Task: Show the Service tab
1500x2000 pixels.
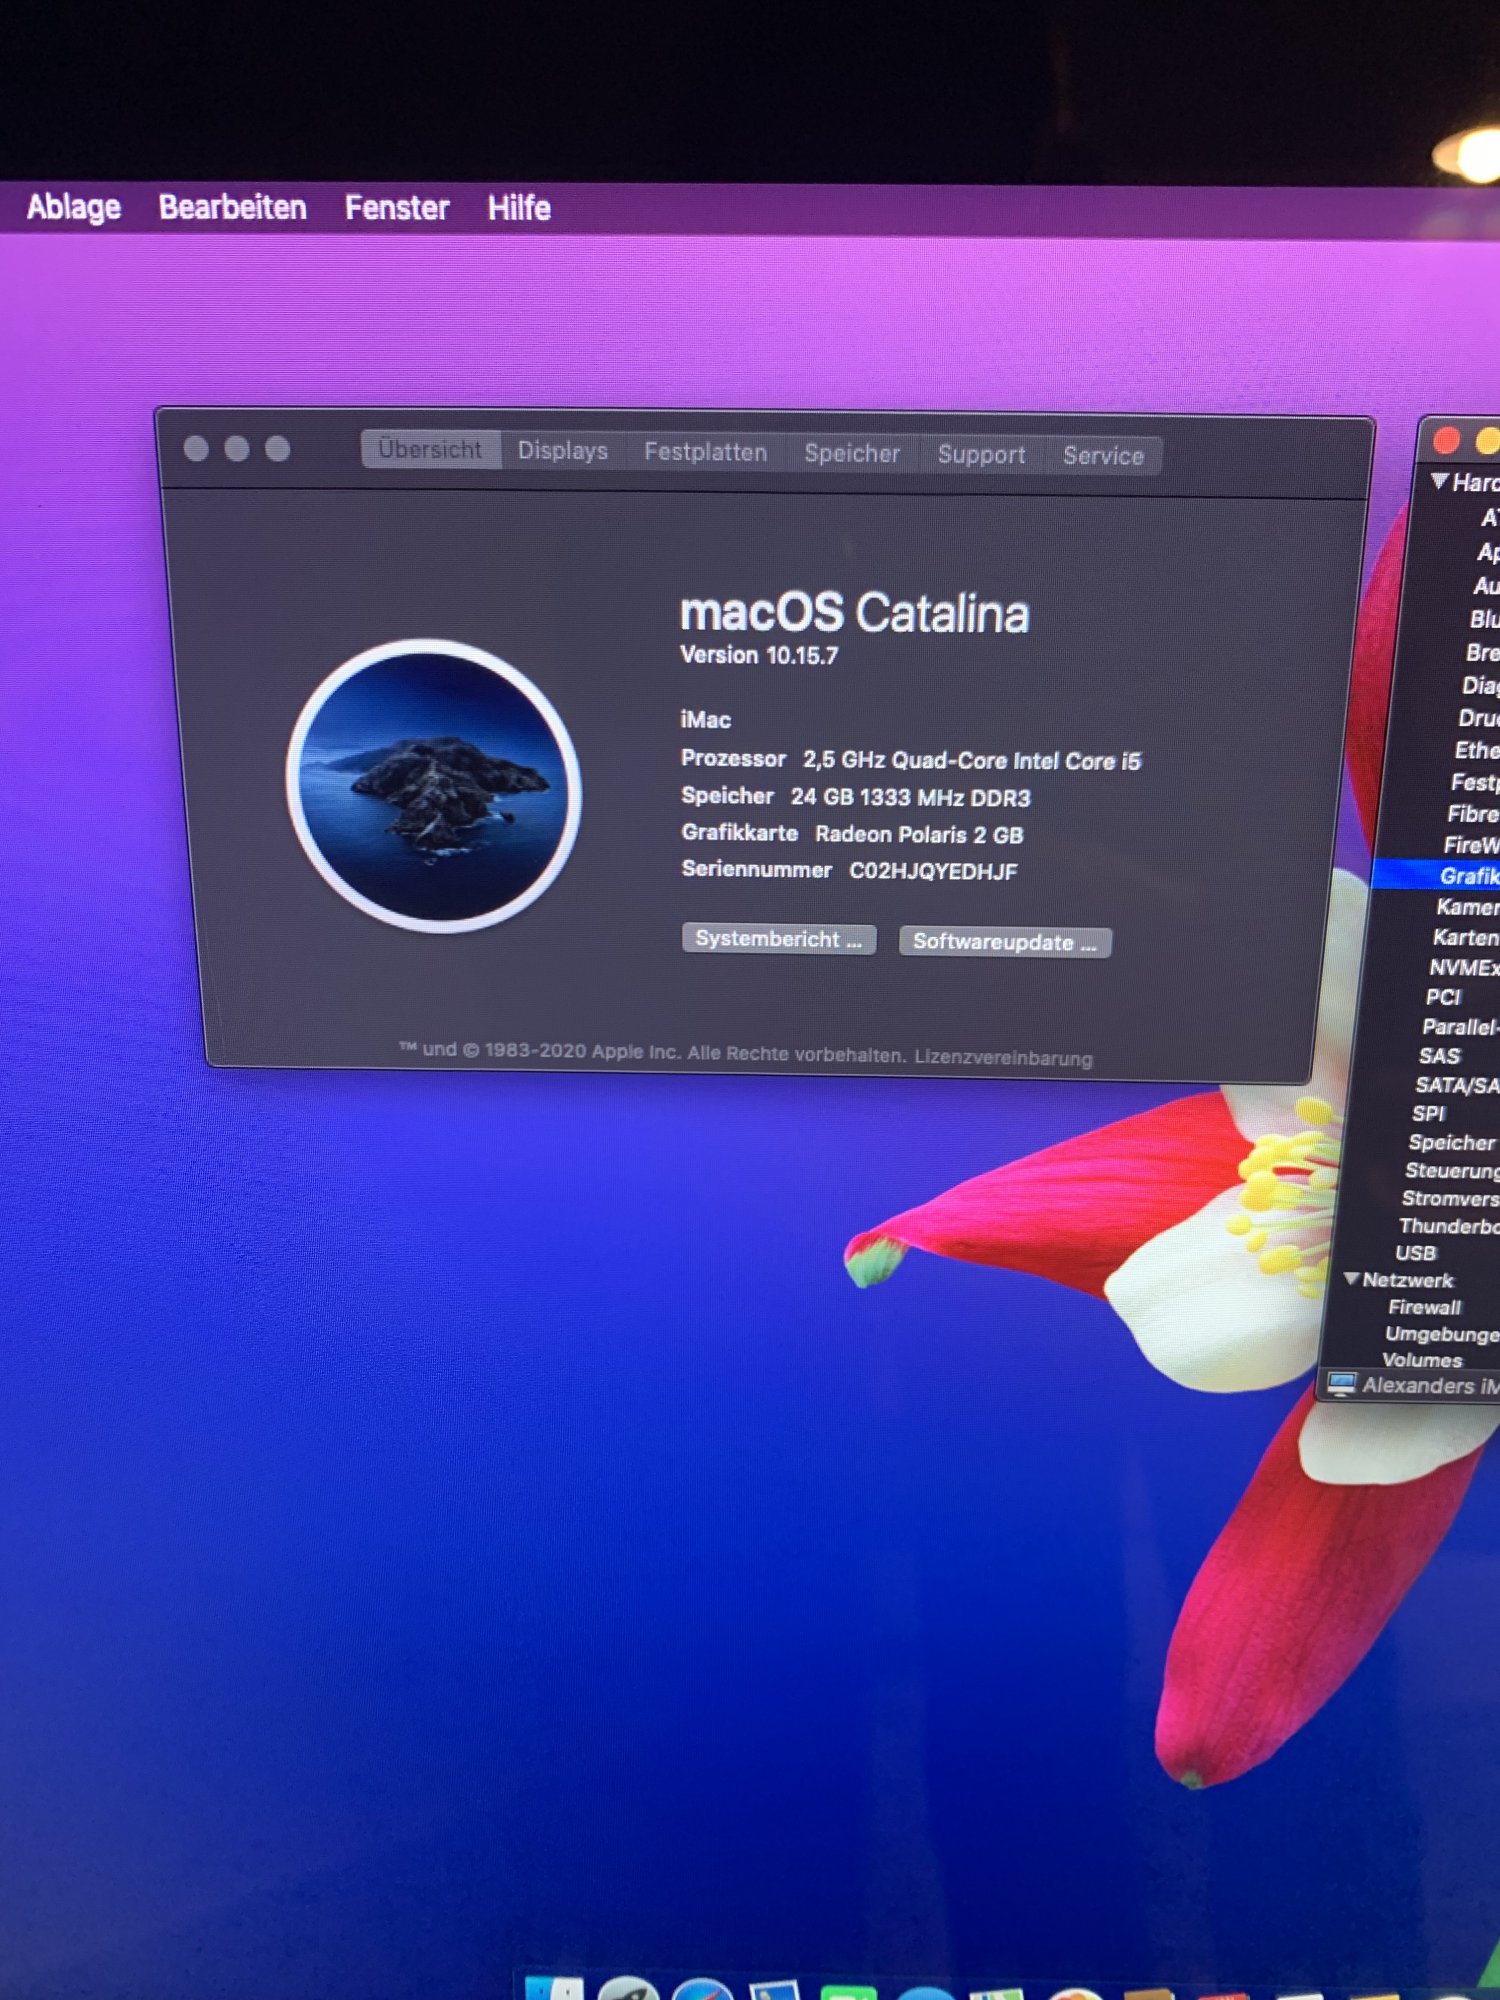Action: coord(1103,456)
